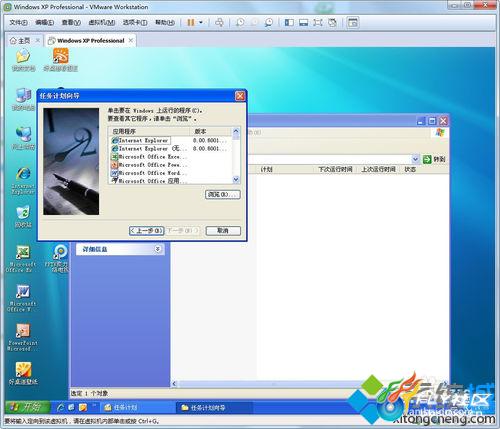Click scroll down arrow of program list
500x429 pixels.
point(236,180)
